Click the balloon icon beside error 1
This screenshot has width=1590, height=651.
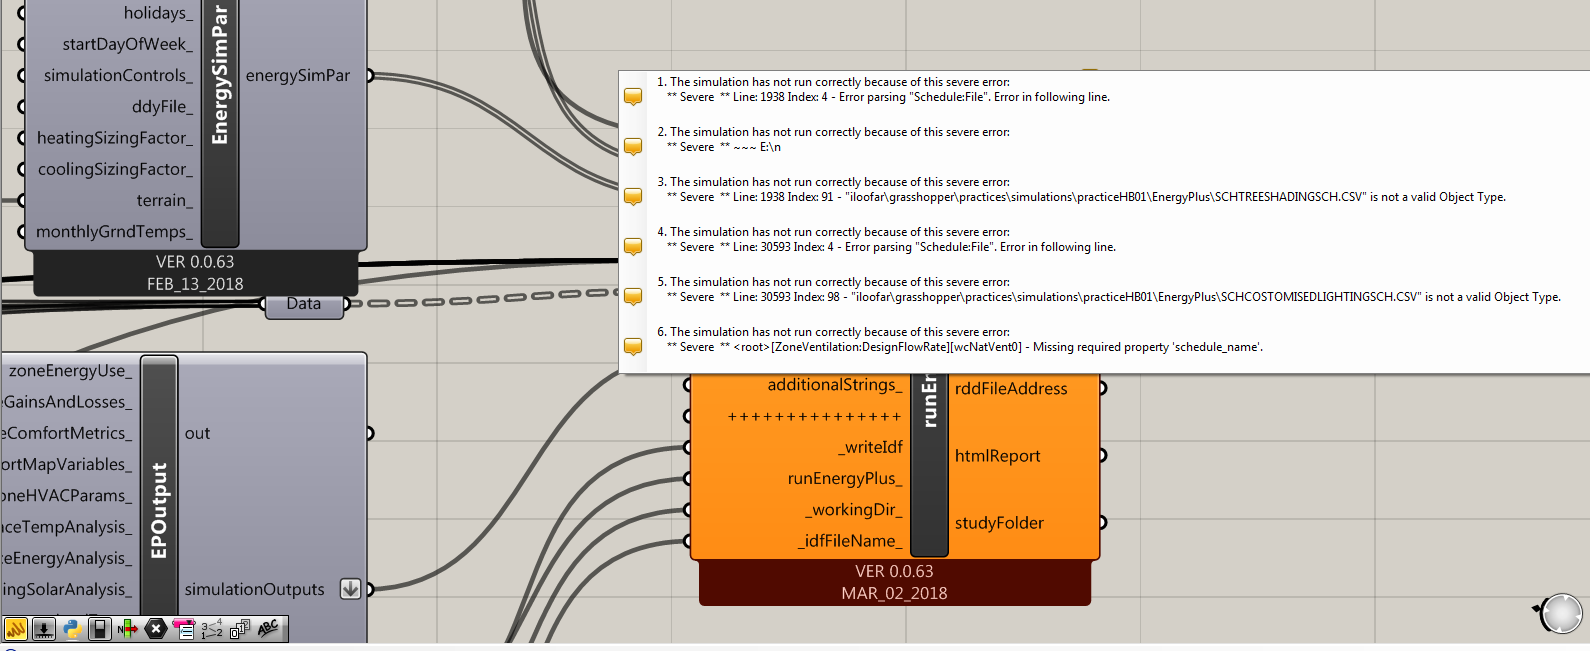point(633,97)
